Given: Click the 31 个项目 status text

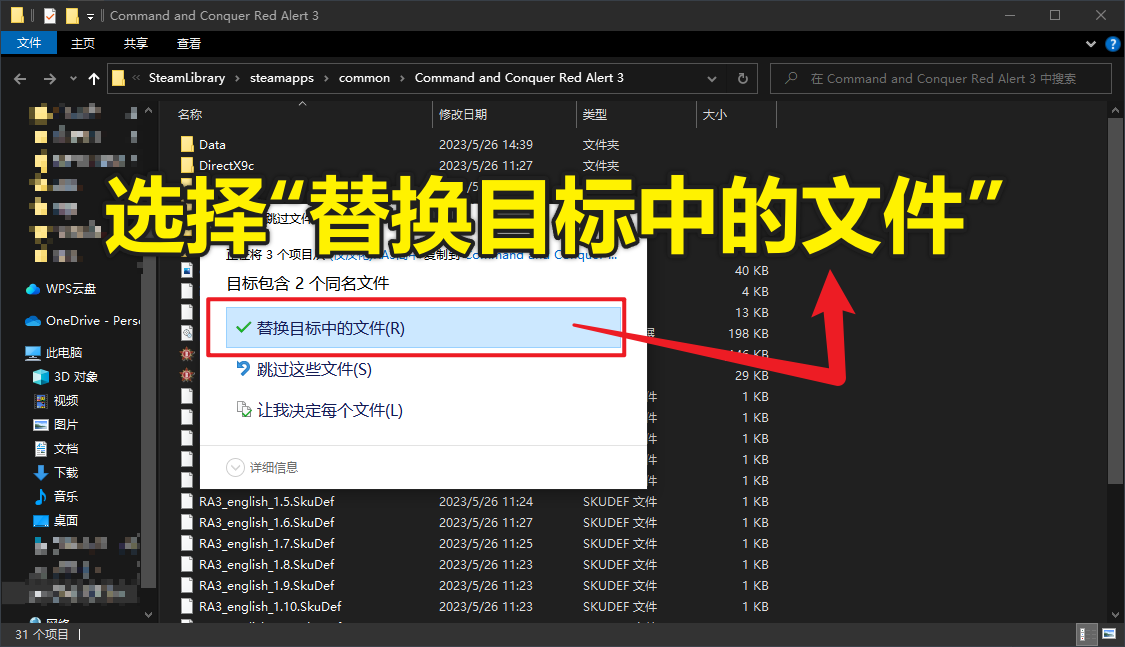Looking at the screenshot, I should pos(42,634).
